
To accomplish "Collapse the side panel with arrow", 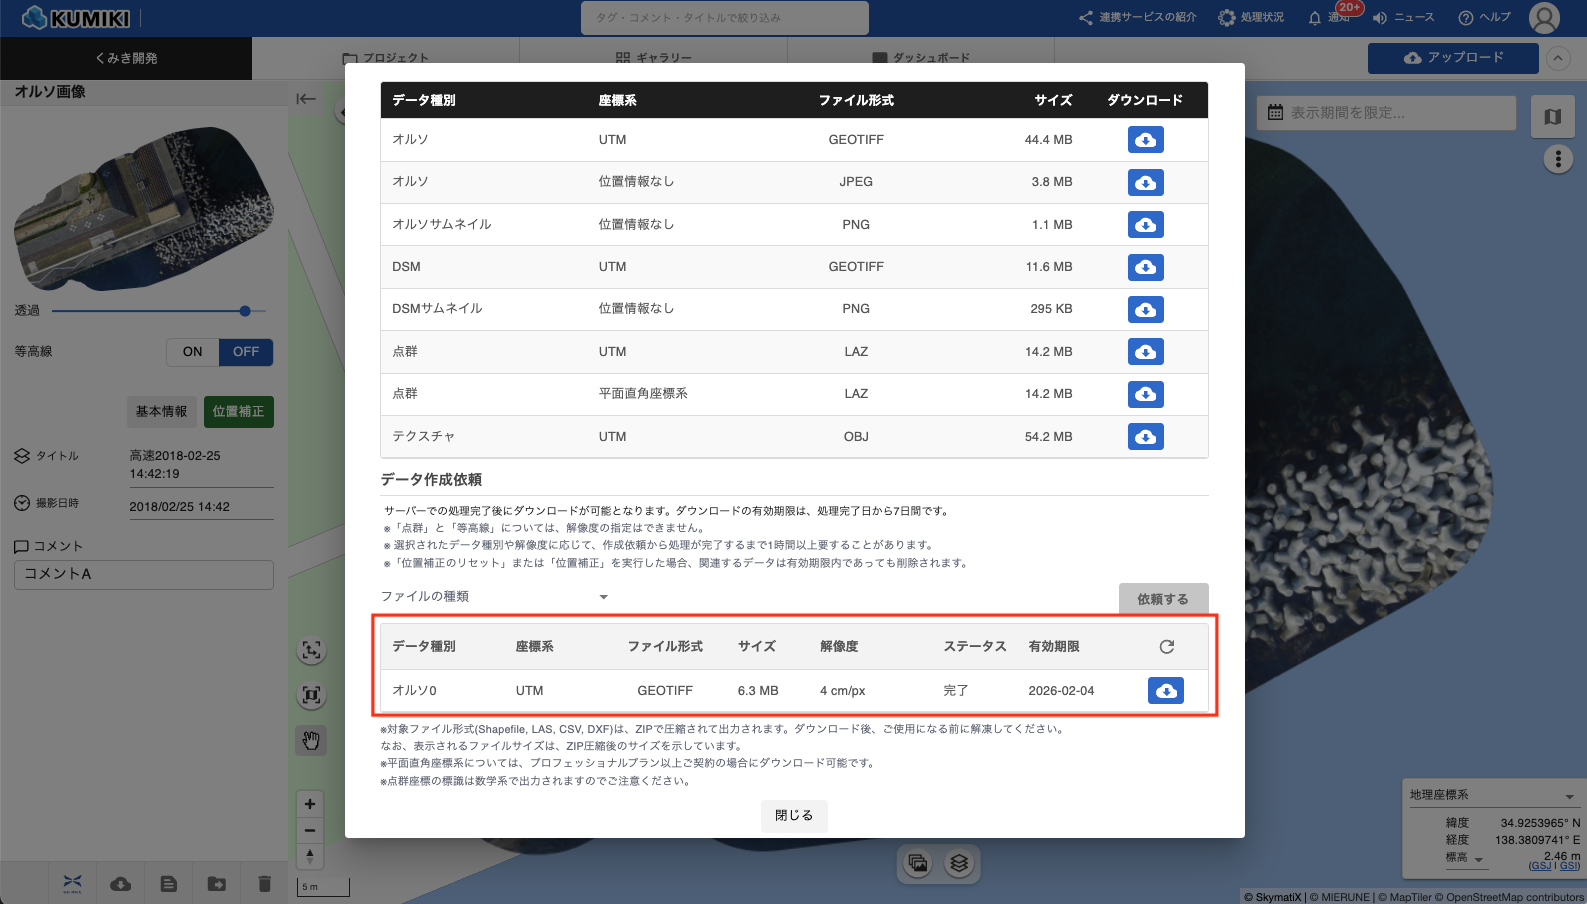I will tap(306, 98).
